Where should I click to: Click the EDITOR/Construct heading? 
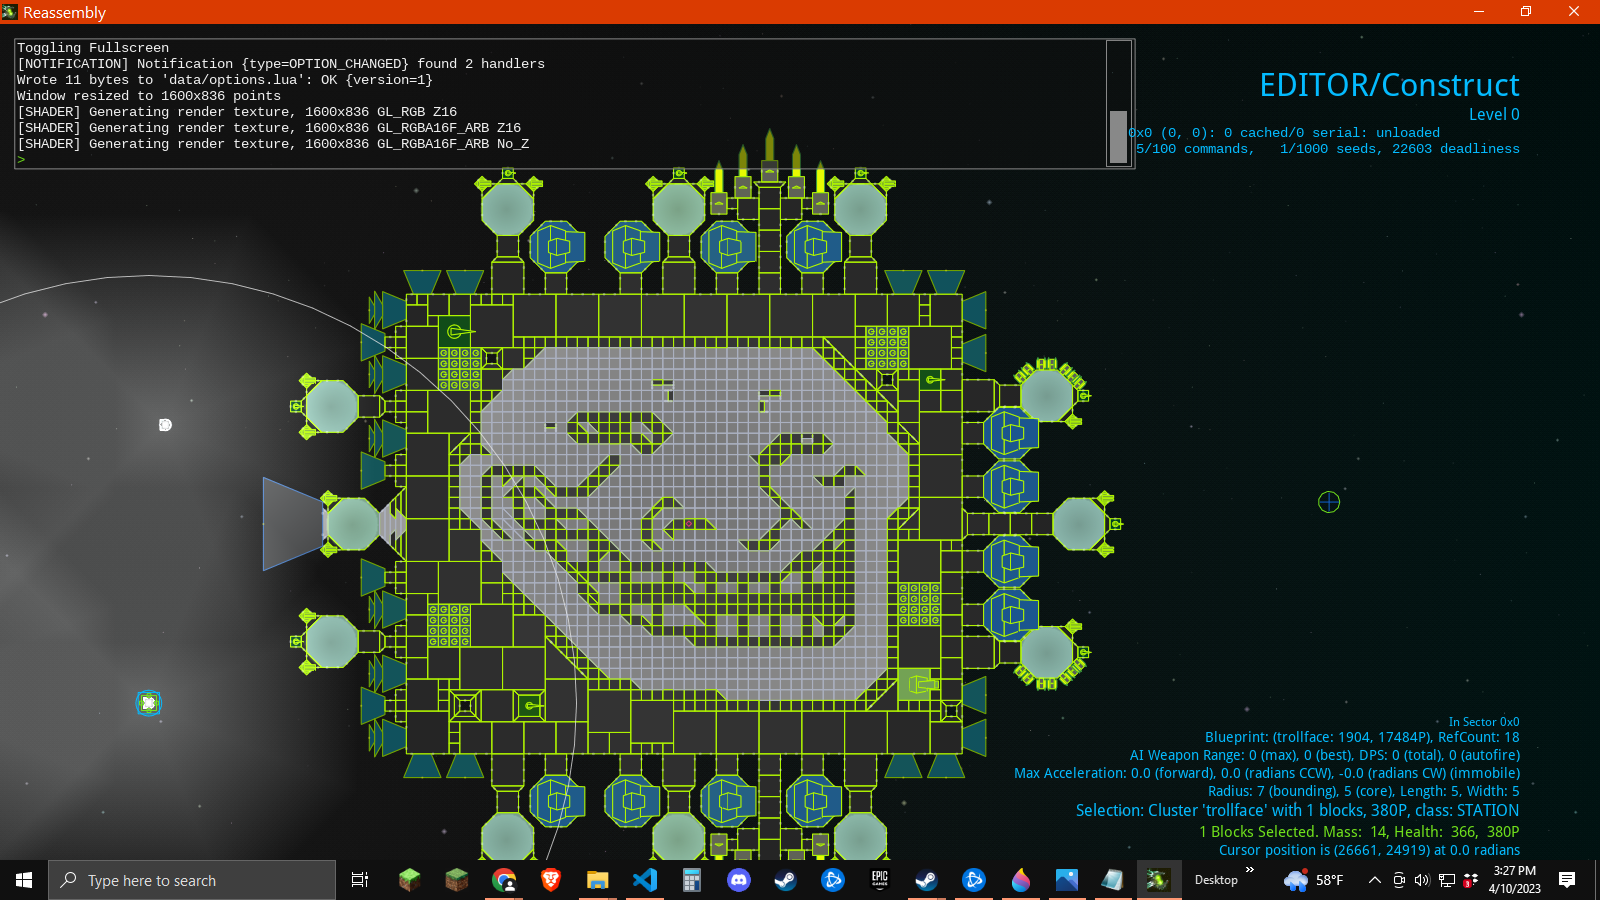pyautogui.click(x=1389, y=85)
